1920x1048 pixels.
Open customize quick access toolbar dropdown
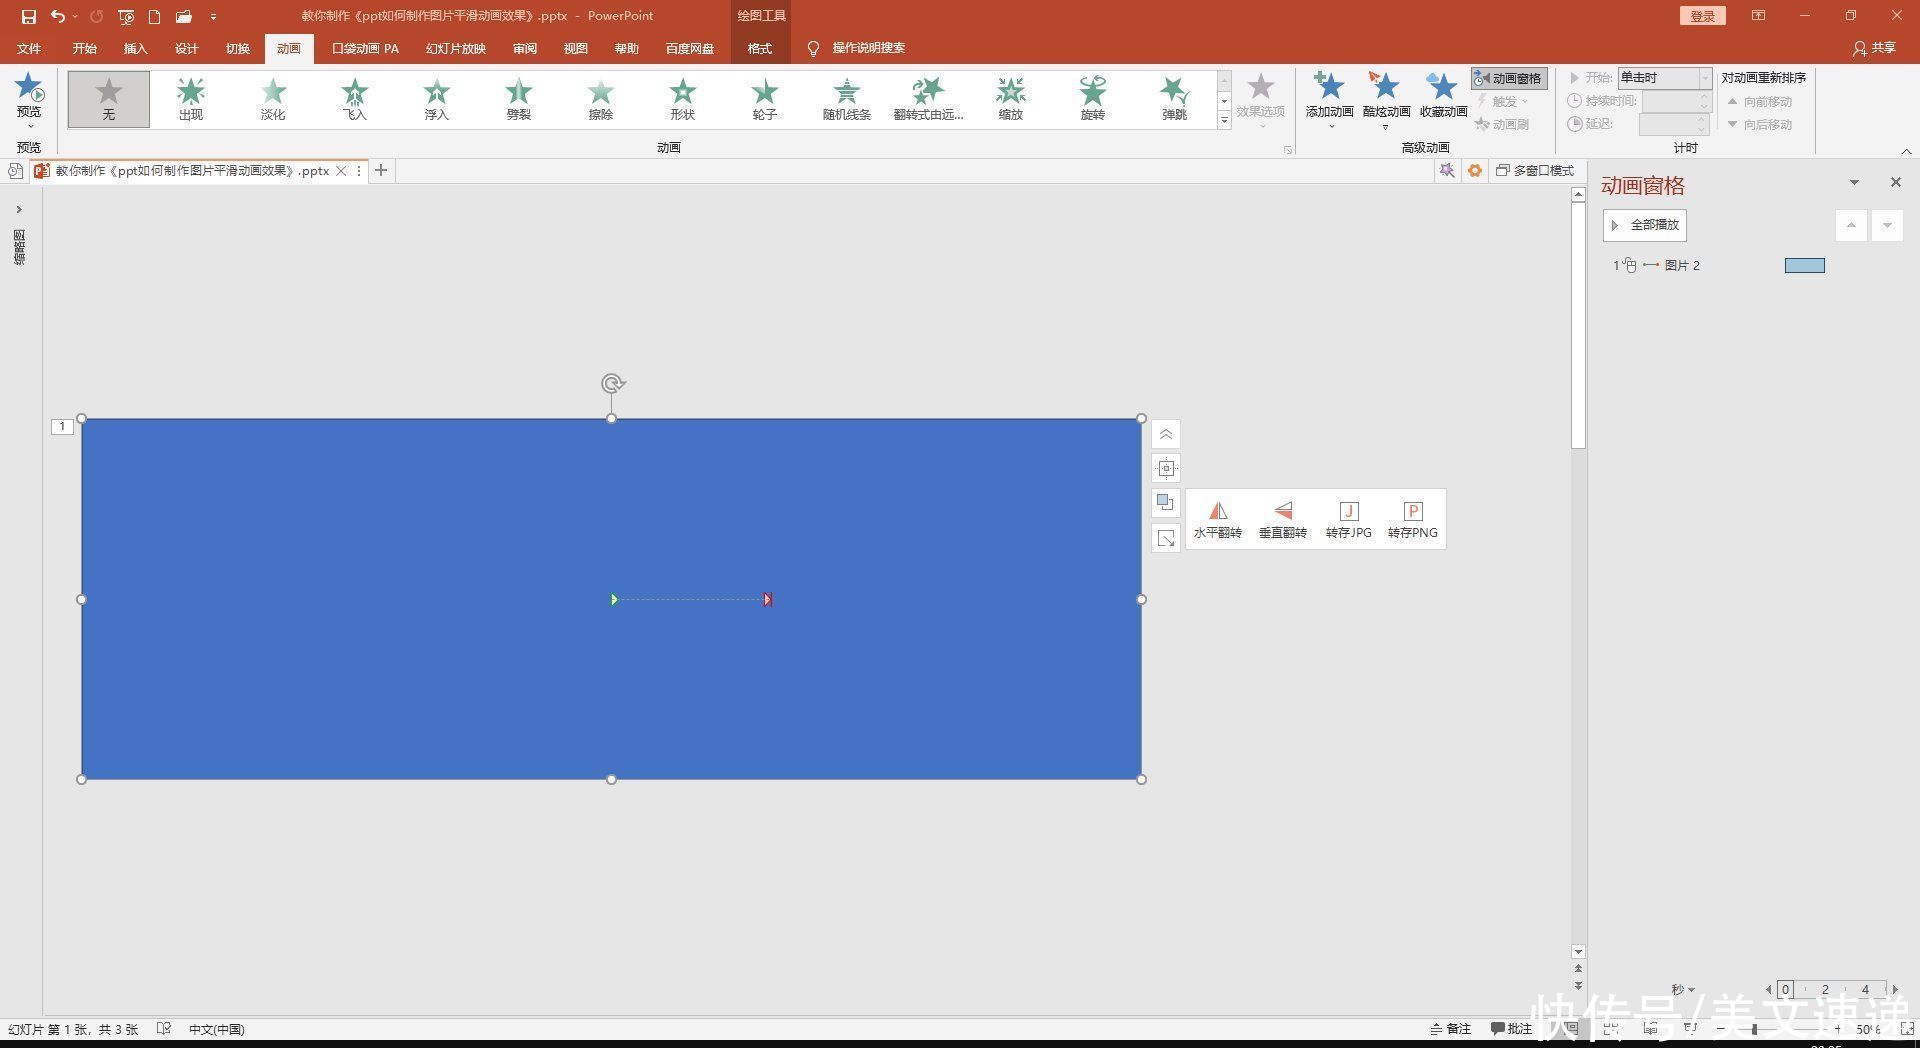click(213, 16)
